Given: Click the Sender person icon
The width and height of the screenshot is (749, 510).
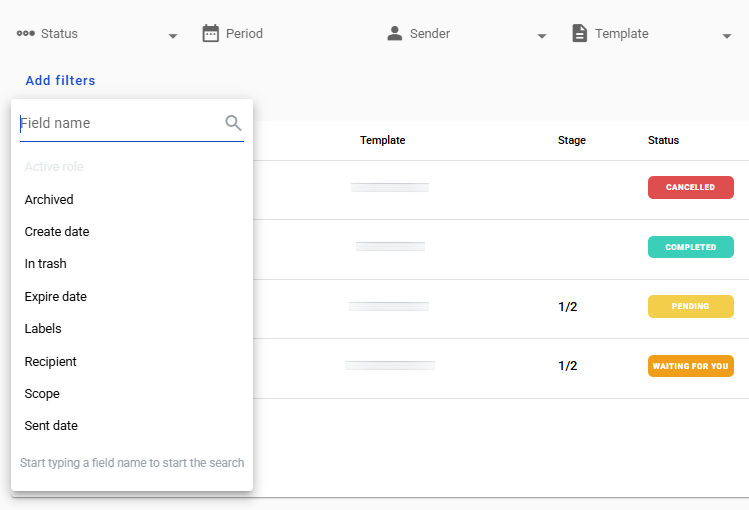Looking at the screenshot, I should 394,34.
